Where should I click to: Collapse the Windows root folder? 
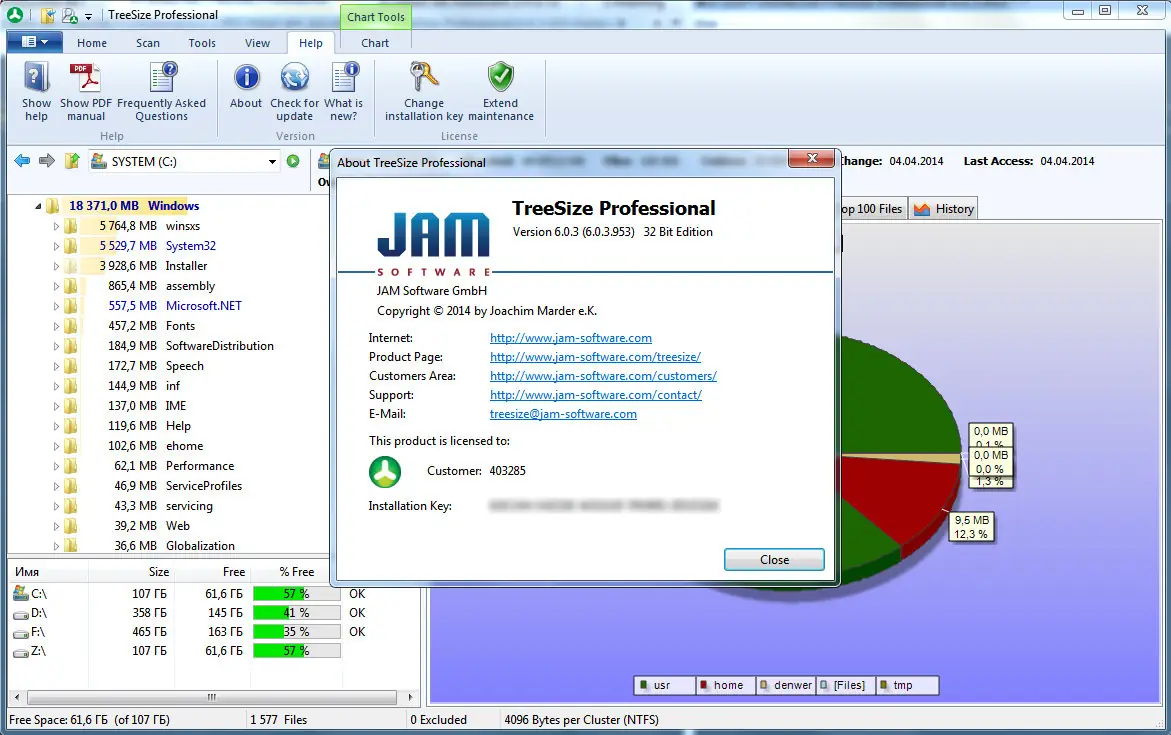tap(38, 206)
